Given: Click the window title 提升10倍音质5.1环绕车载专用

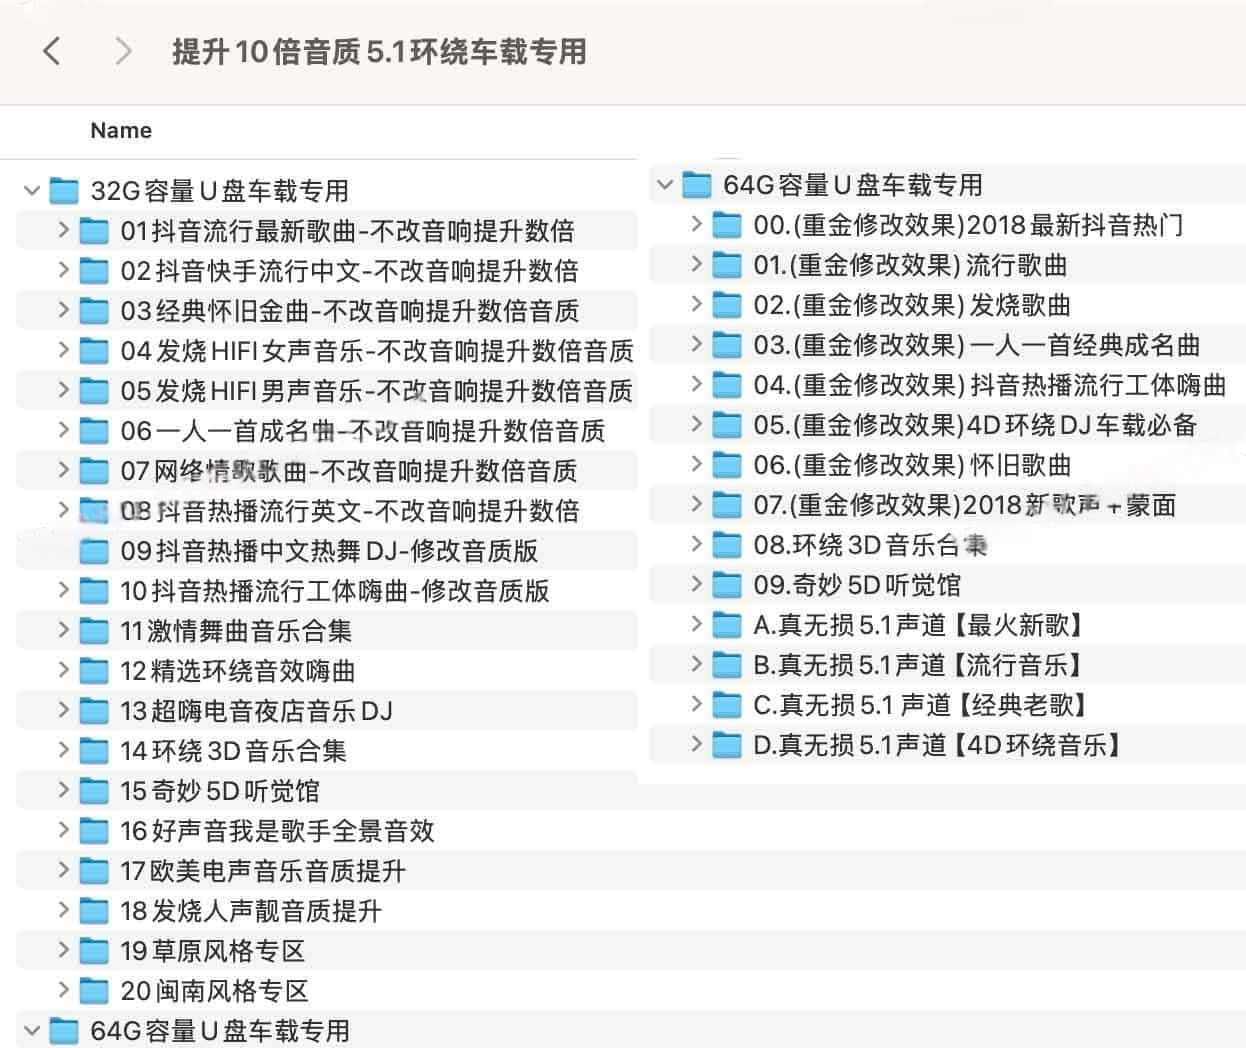Looking at the screenshot, I should [379, 51].
